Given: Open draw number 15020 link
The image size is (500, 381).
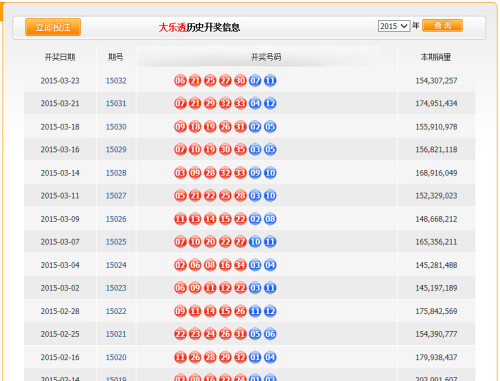Looking at the screenshot, I should point(116,357).
